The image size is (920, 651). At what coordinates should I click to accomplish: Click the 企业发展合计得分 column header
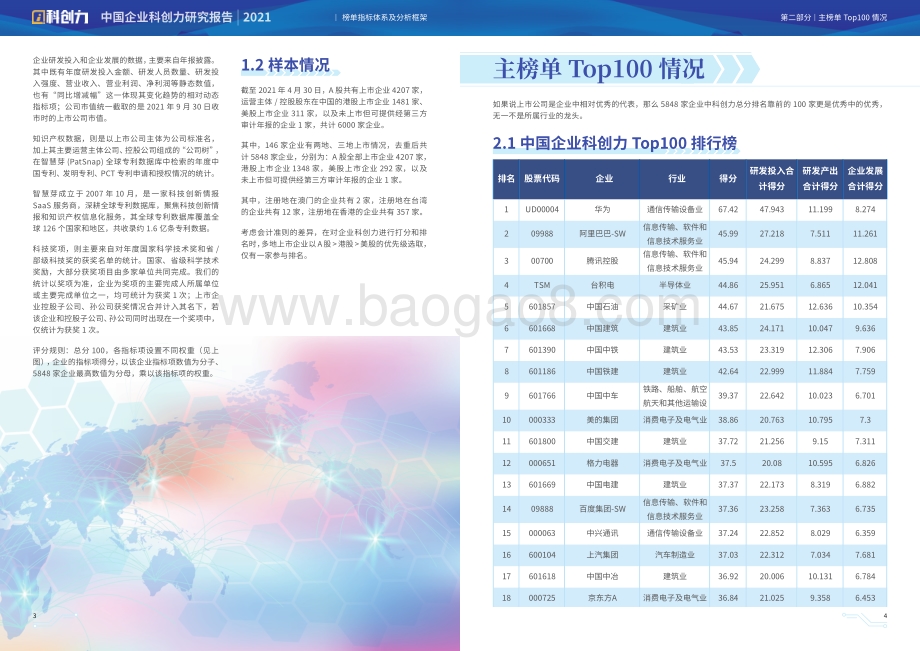865,178
